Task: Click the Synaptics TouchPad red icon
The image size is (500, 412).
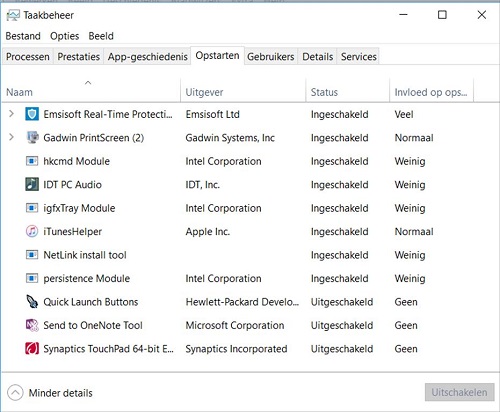Action: pos(32,349)
